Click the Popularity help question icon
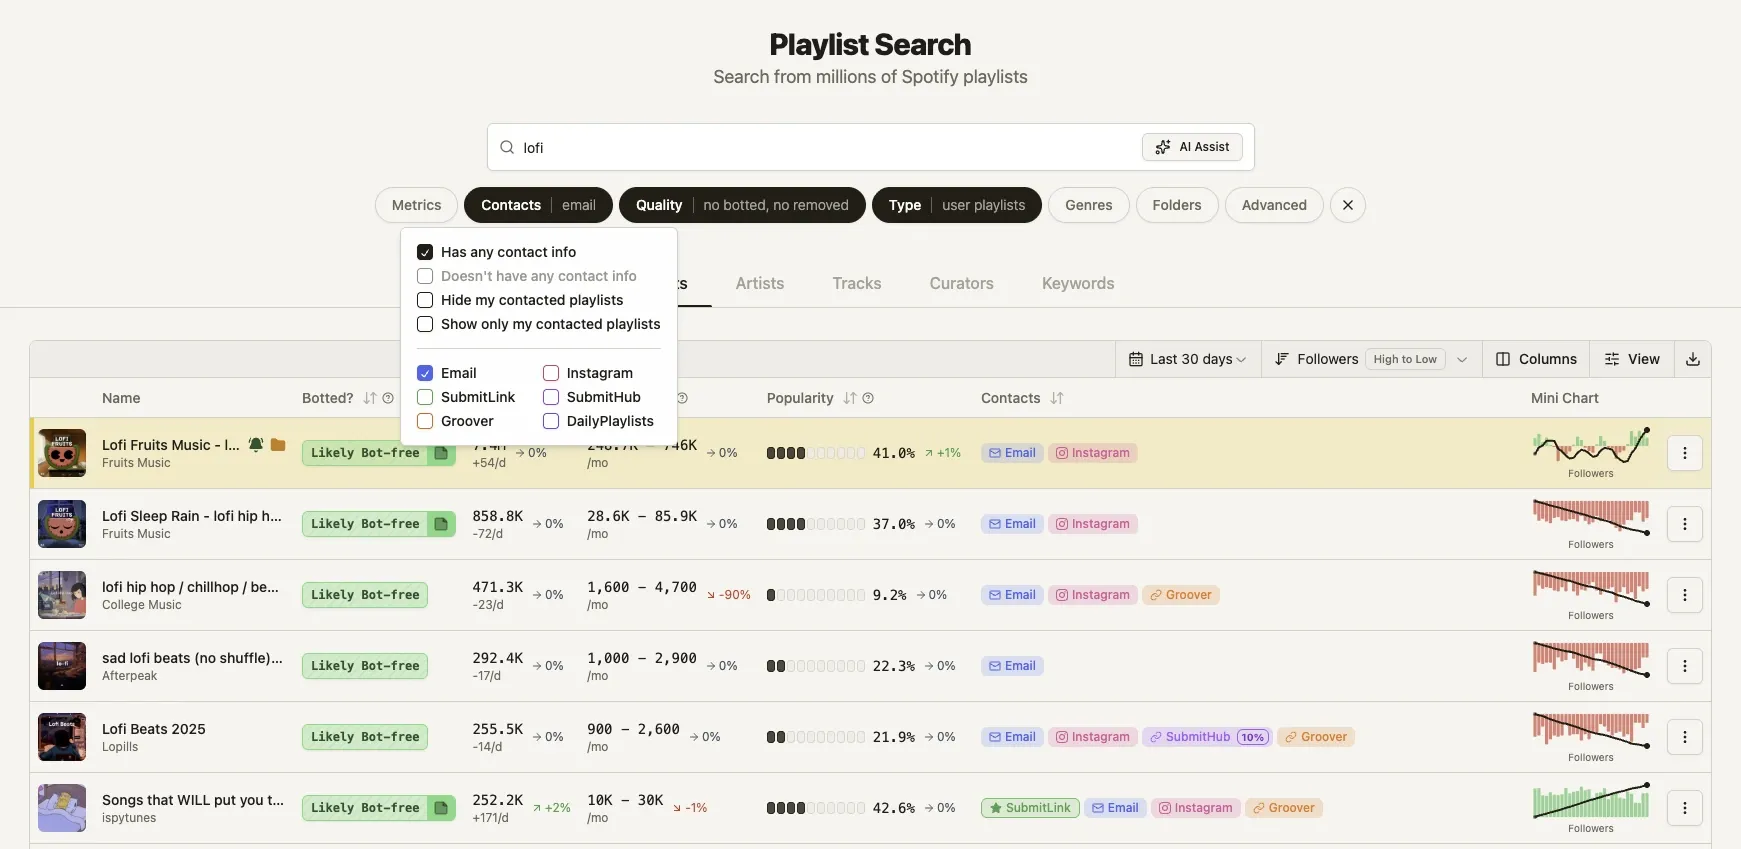The image size is (1741, 849). coord(868,398)
